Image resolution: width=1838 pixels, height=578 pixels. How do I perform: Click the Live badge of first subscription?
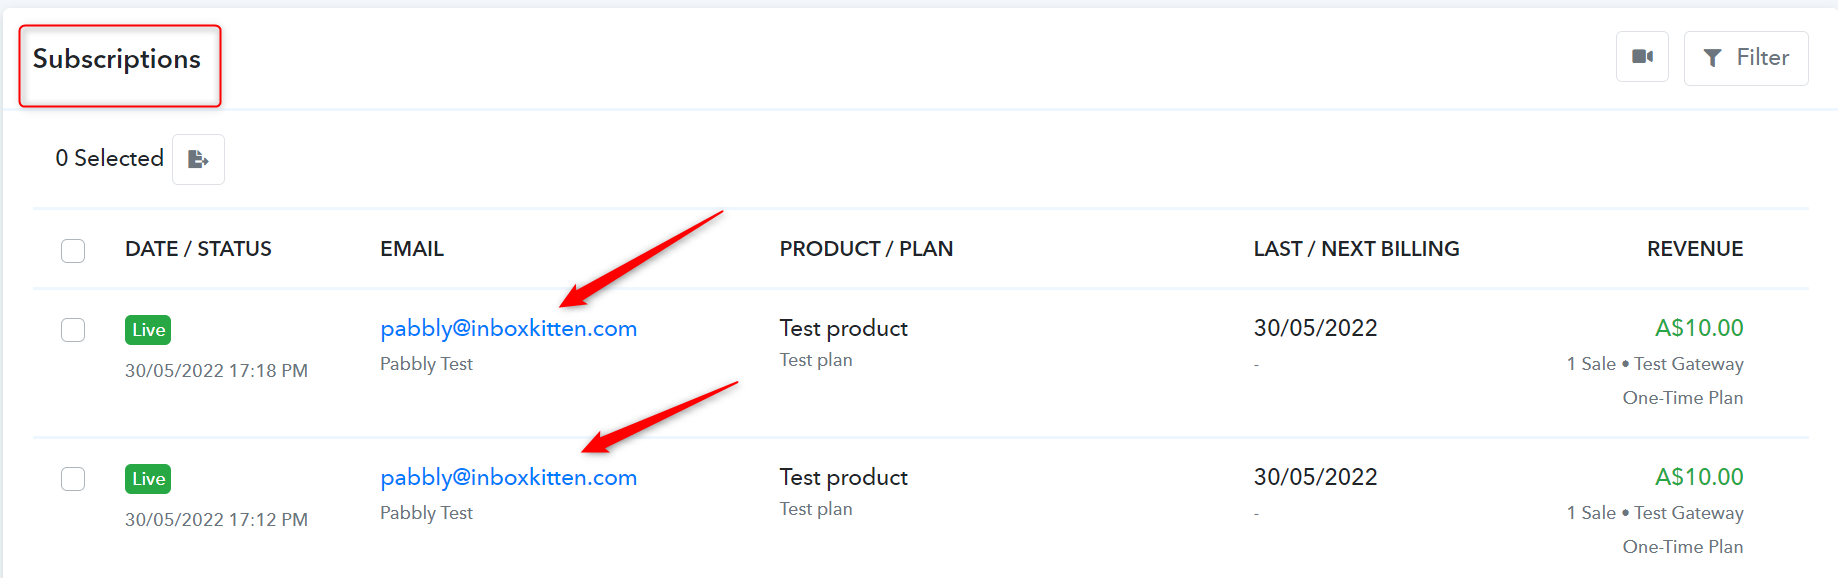[x=148, y=330]
